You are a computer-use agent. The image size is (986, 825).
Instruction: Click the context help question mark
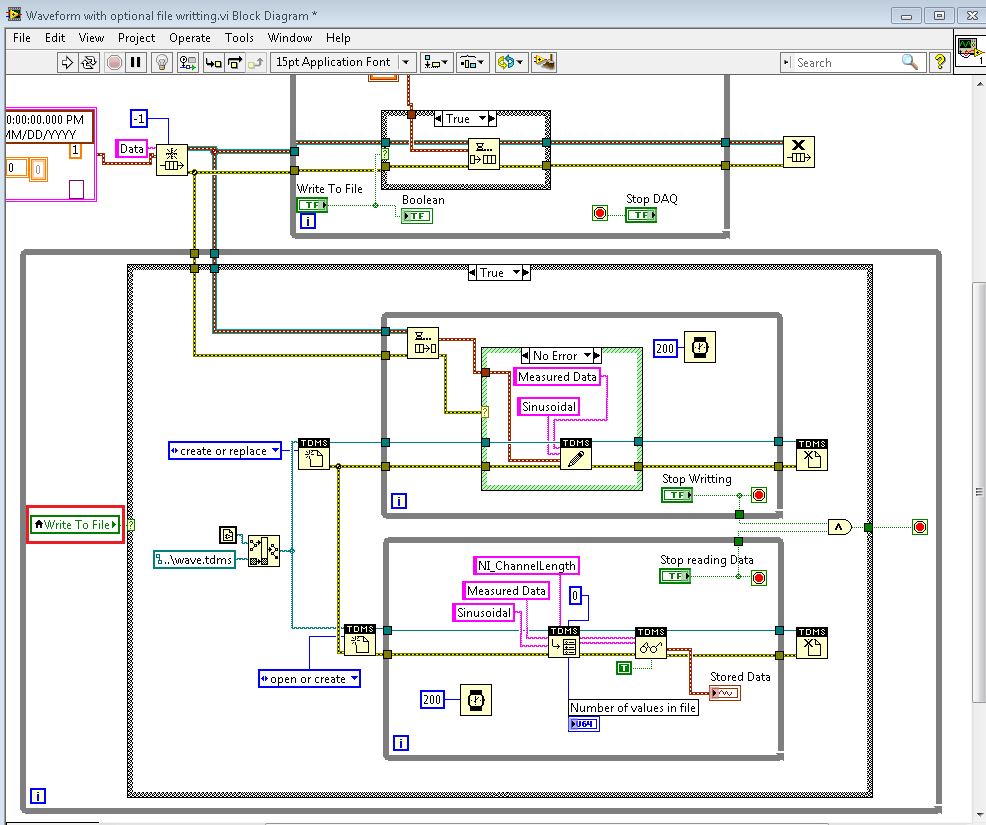point(939,62)
